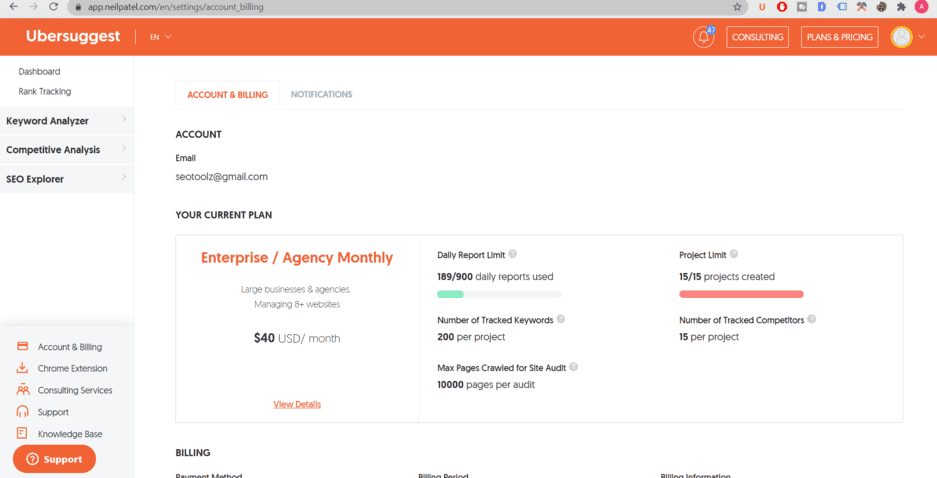Click the Support headset icon in sidebar list

pos(23,412)
